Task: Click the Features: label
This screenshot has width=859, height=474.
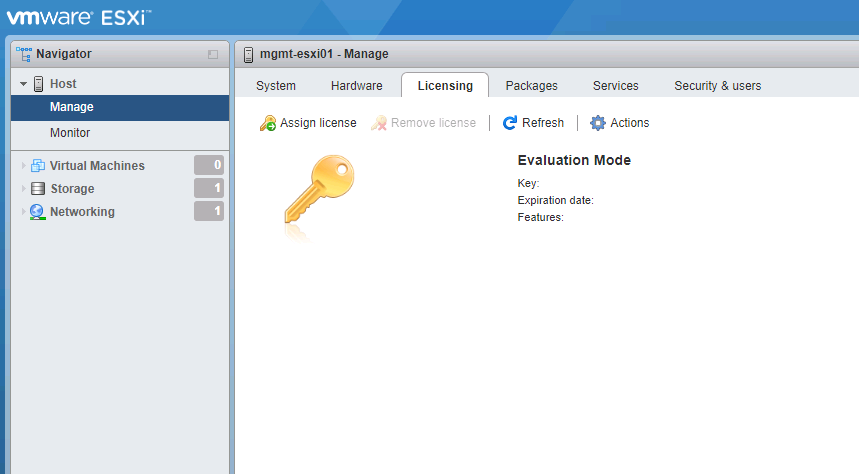Action: (541, 217)
